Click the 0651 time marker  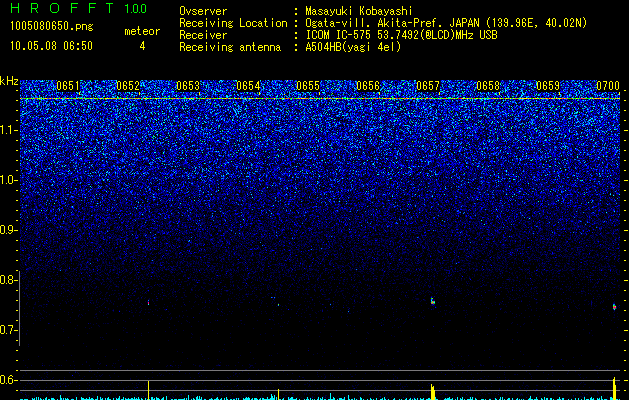(x=68, y=86)
